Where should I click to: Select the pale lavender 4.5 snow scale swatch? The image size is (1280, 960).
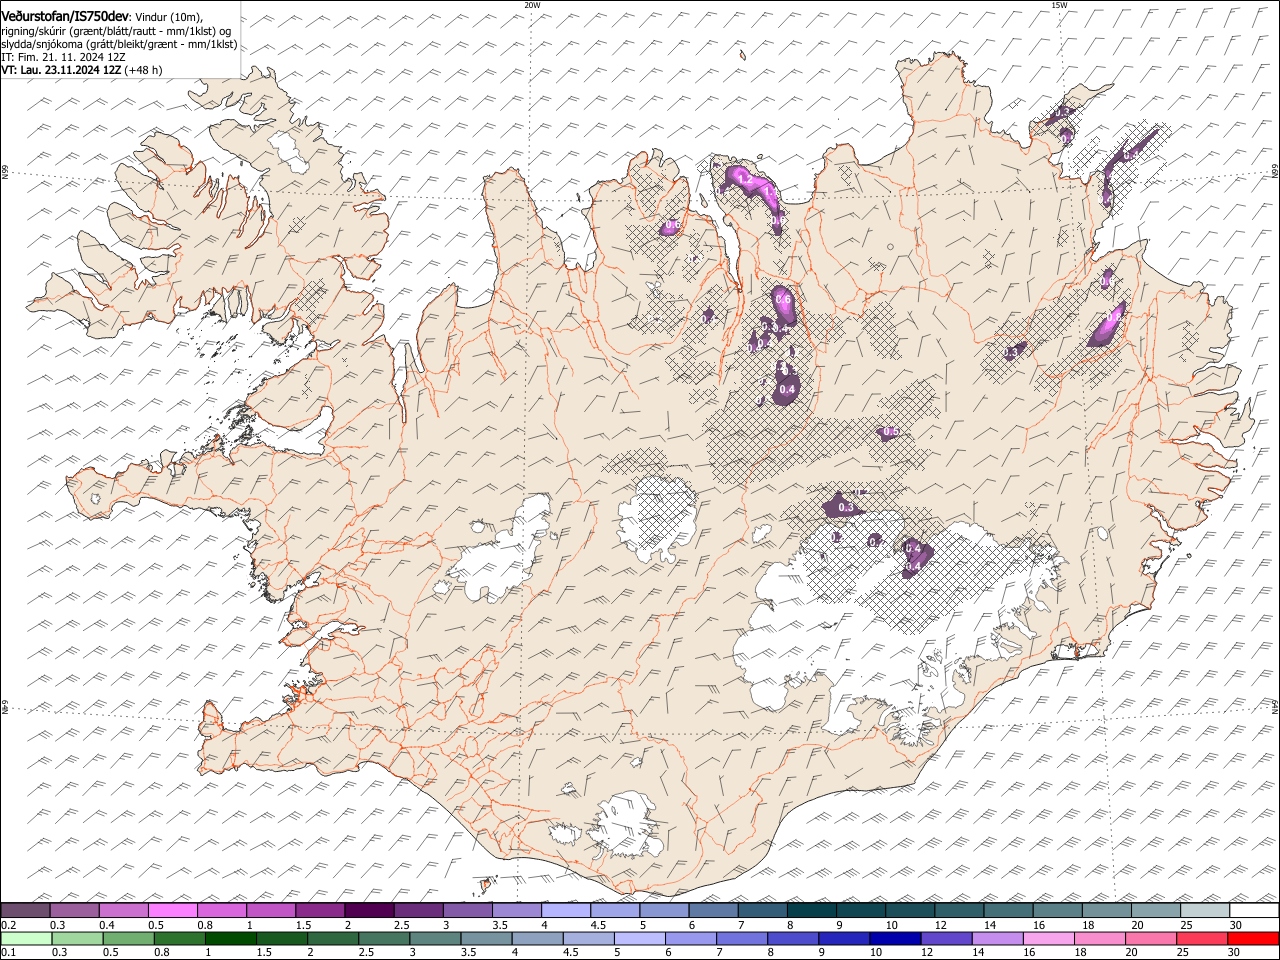(615, 911)
